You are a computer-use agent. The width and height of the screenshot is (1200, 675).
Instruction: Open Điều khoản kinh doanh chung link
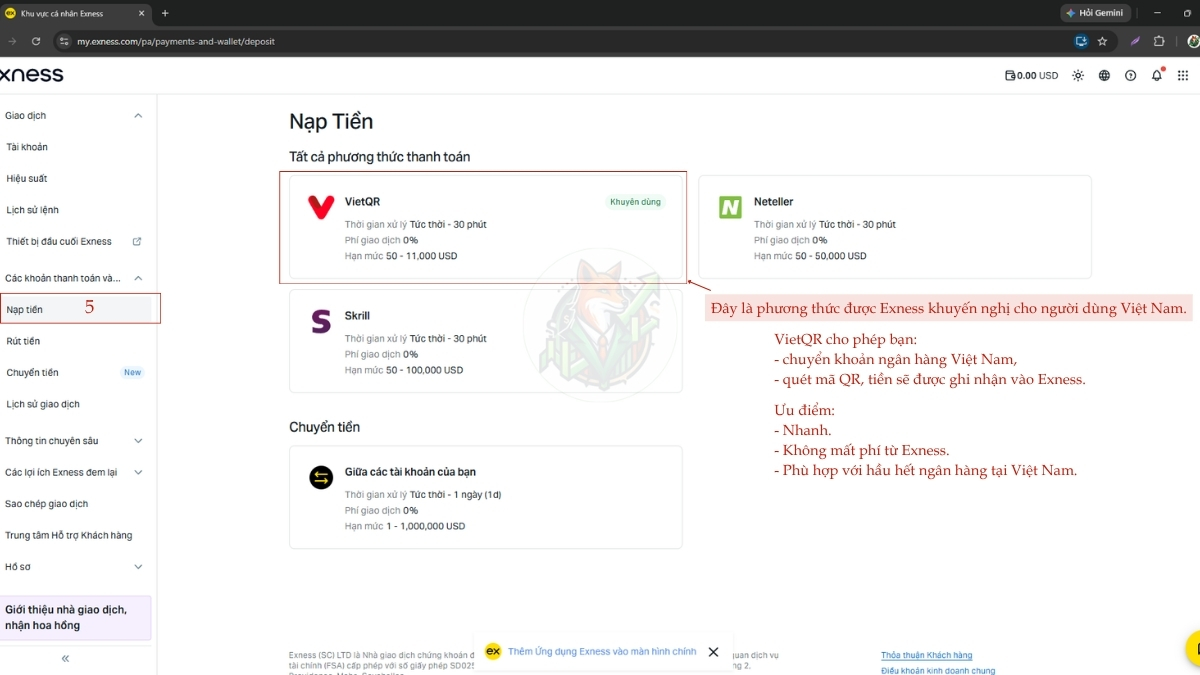pos(938,671)
